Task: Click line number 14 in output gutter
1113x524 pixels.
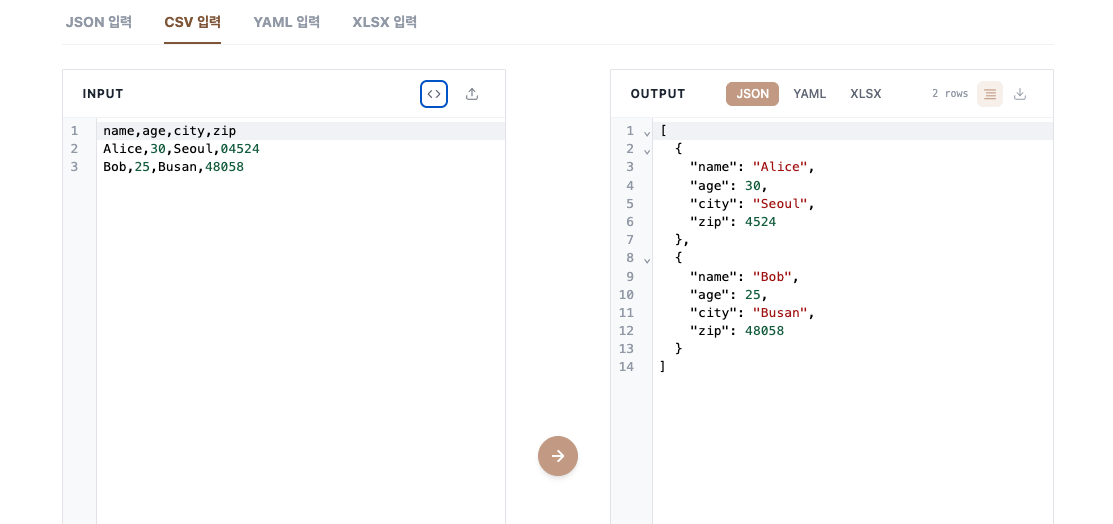Action: pyautogui.click(x=626, y=367)
